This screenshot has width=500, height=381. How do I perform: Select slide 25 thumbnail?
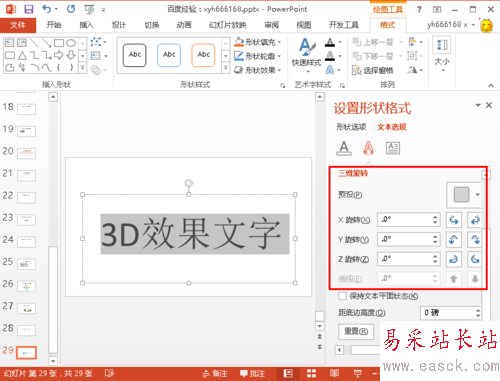click(x=27, y=264)
